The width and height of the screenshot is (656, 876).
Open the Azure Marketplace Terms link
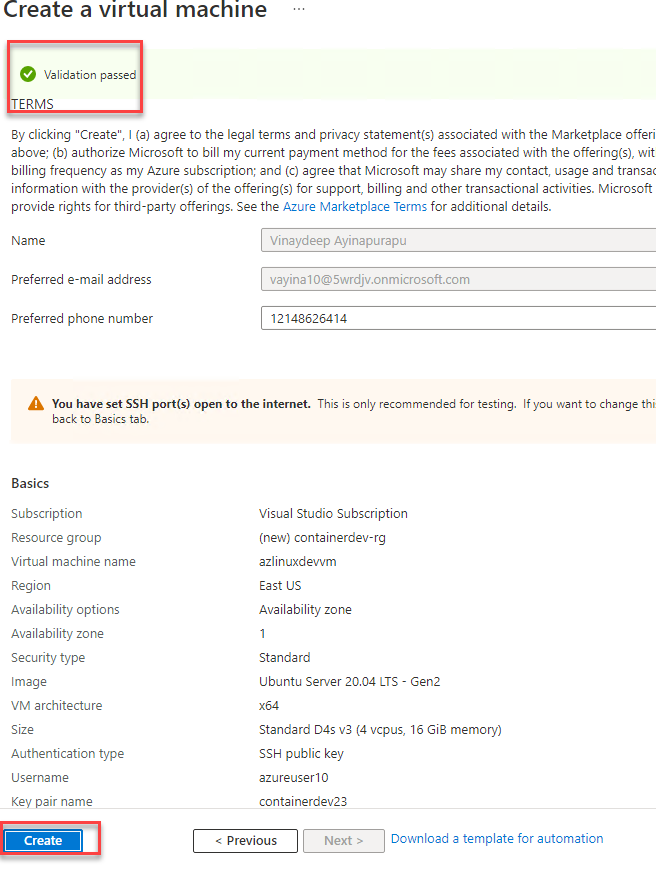coord(355,207)
